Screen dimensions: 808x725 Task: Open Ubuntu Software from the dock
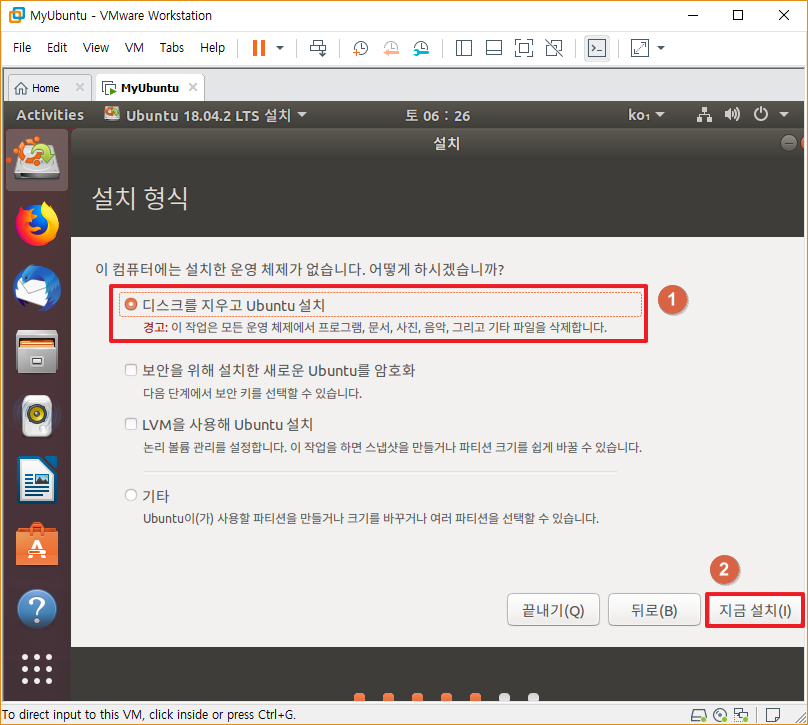click(x=37, y=545)
